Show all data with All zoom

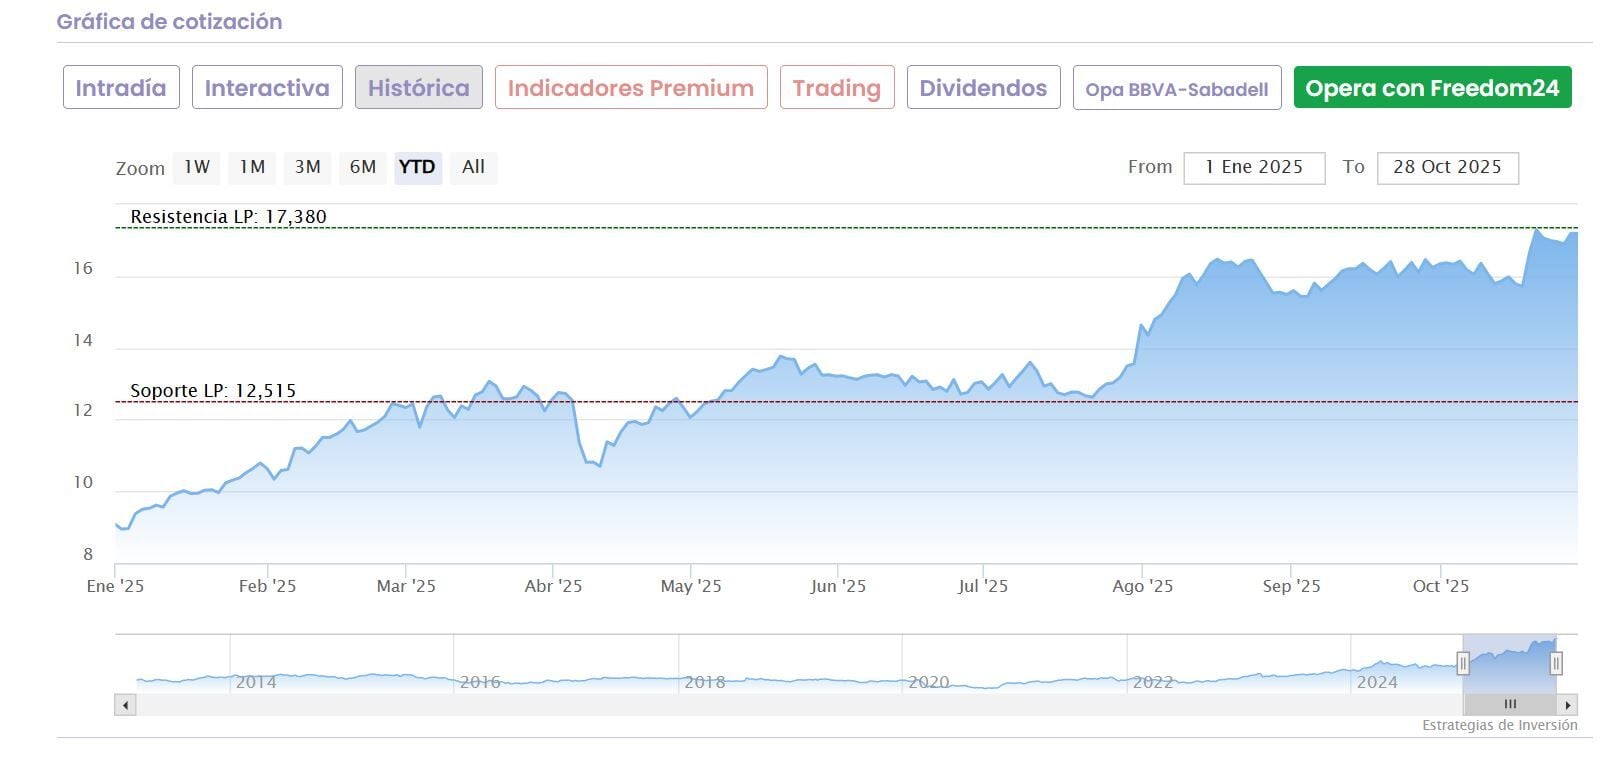pos(473,167)
